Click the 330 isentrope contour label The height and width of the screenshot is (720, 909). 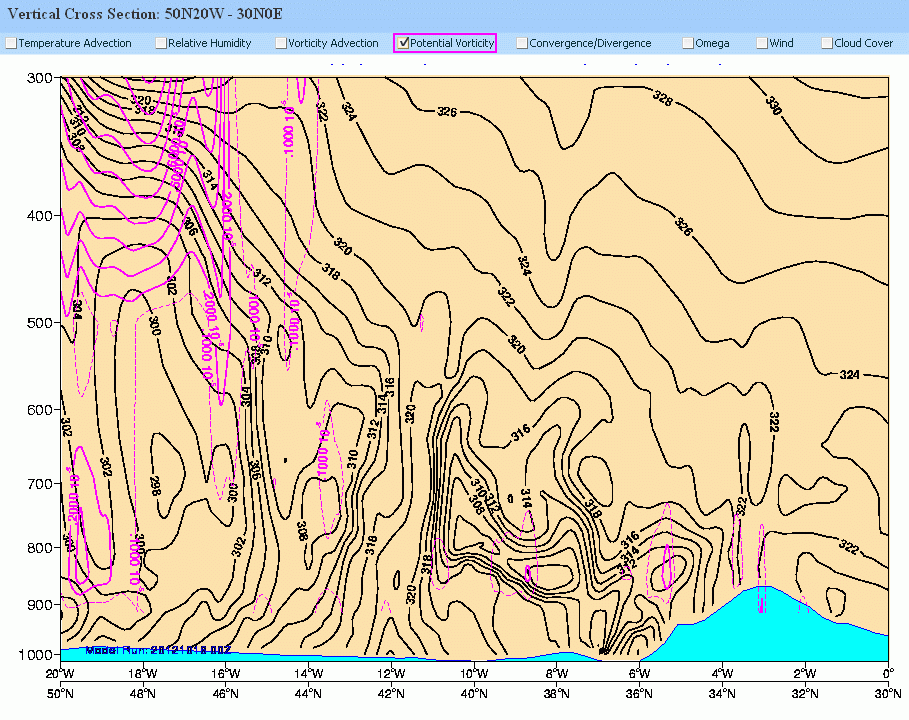773,106
